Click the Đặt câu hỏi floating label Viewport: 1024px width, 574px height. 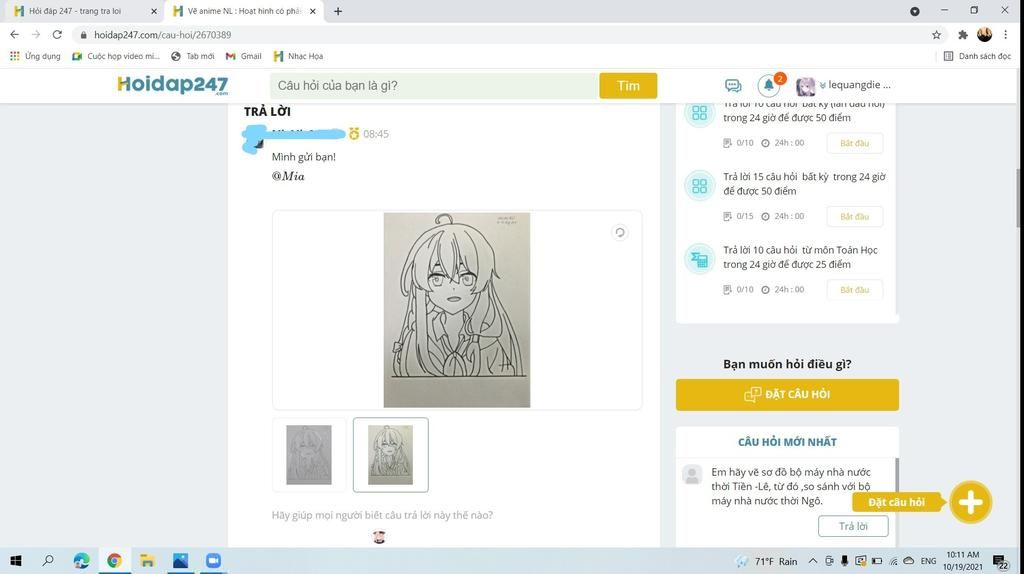pos(897,502)
